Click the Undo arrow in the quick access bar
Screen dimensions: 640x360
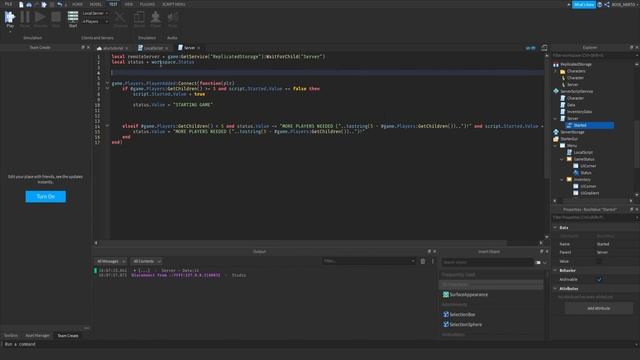60,4
